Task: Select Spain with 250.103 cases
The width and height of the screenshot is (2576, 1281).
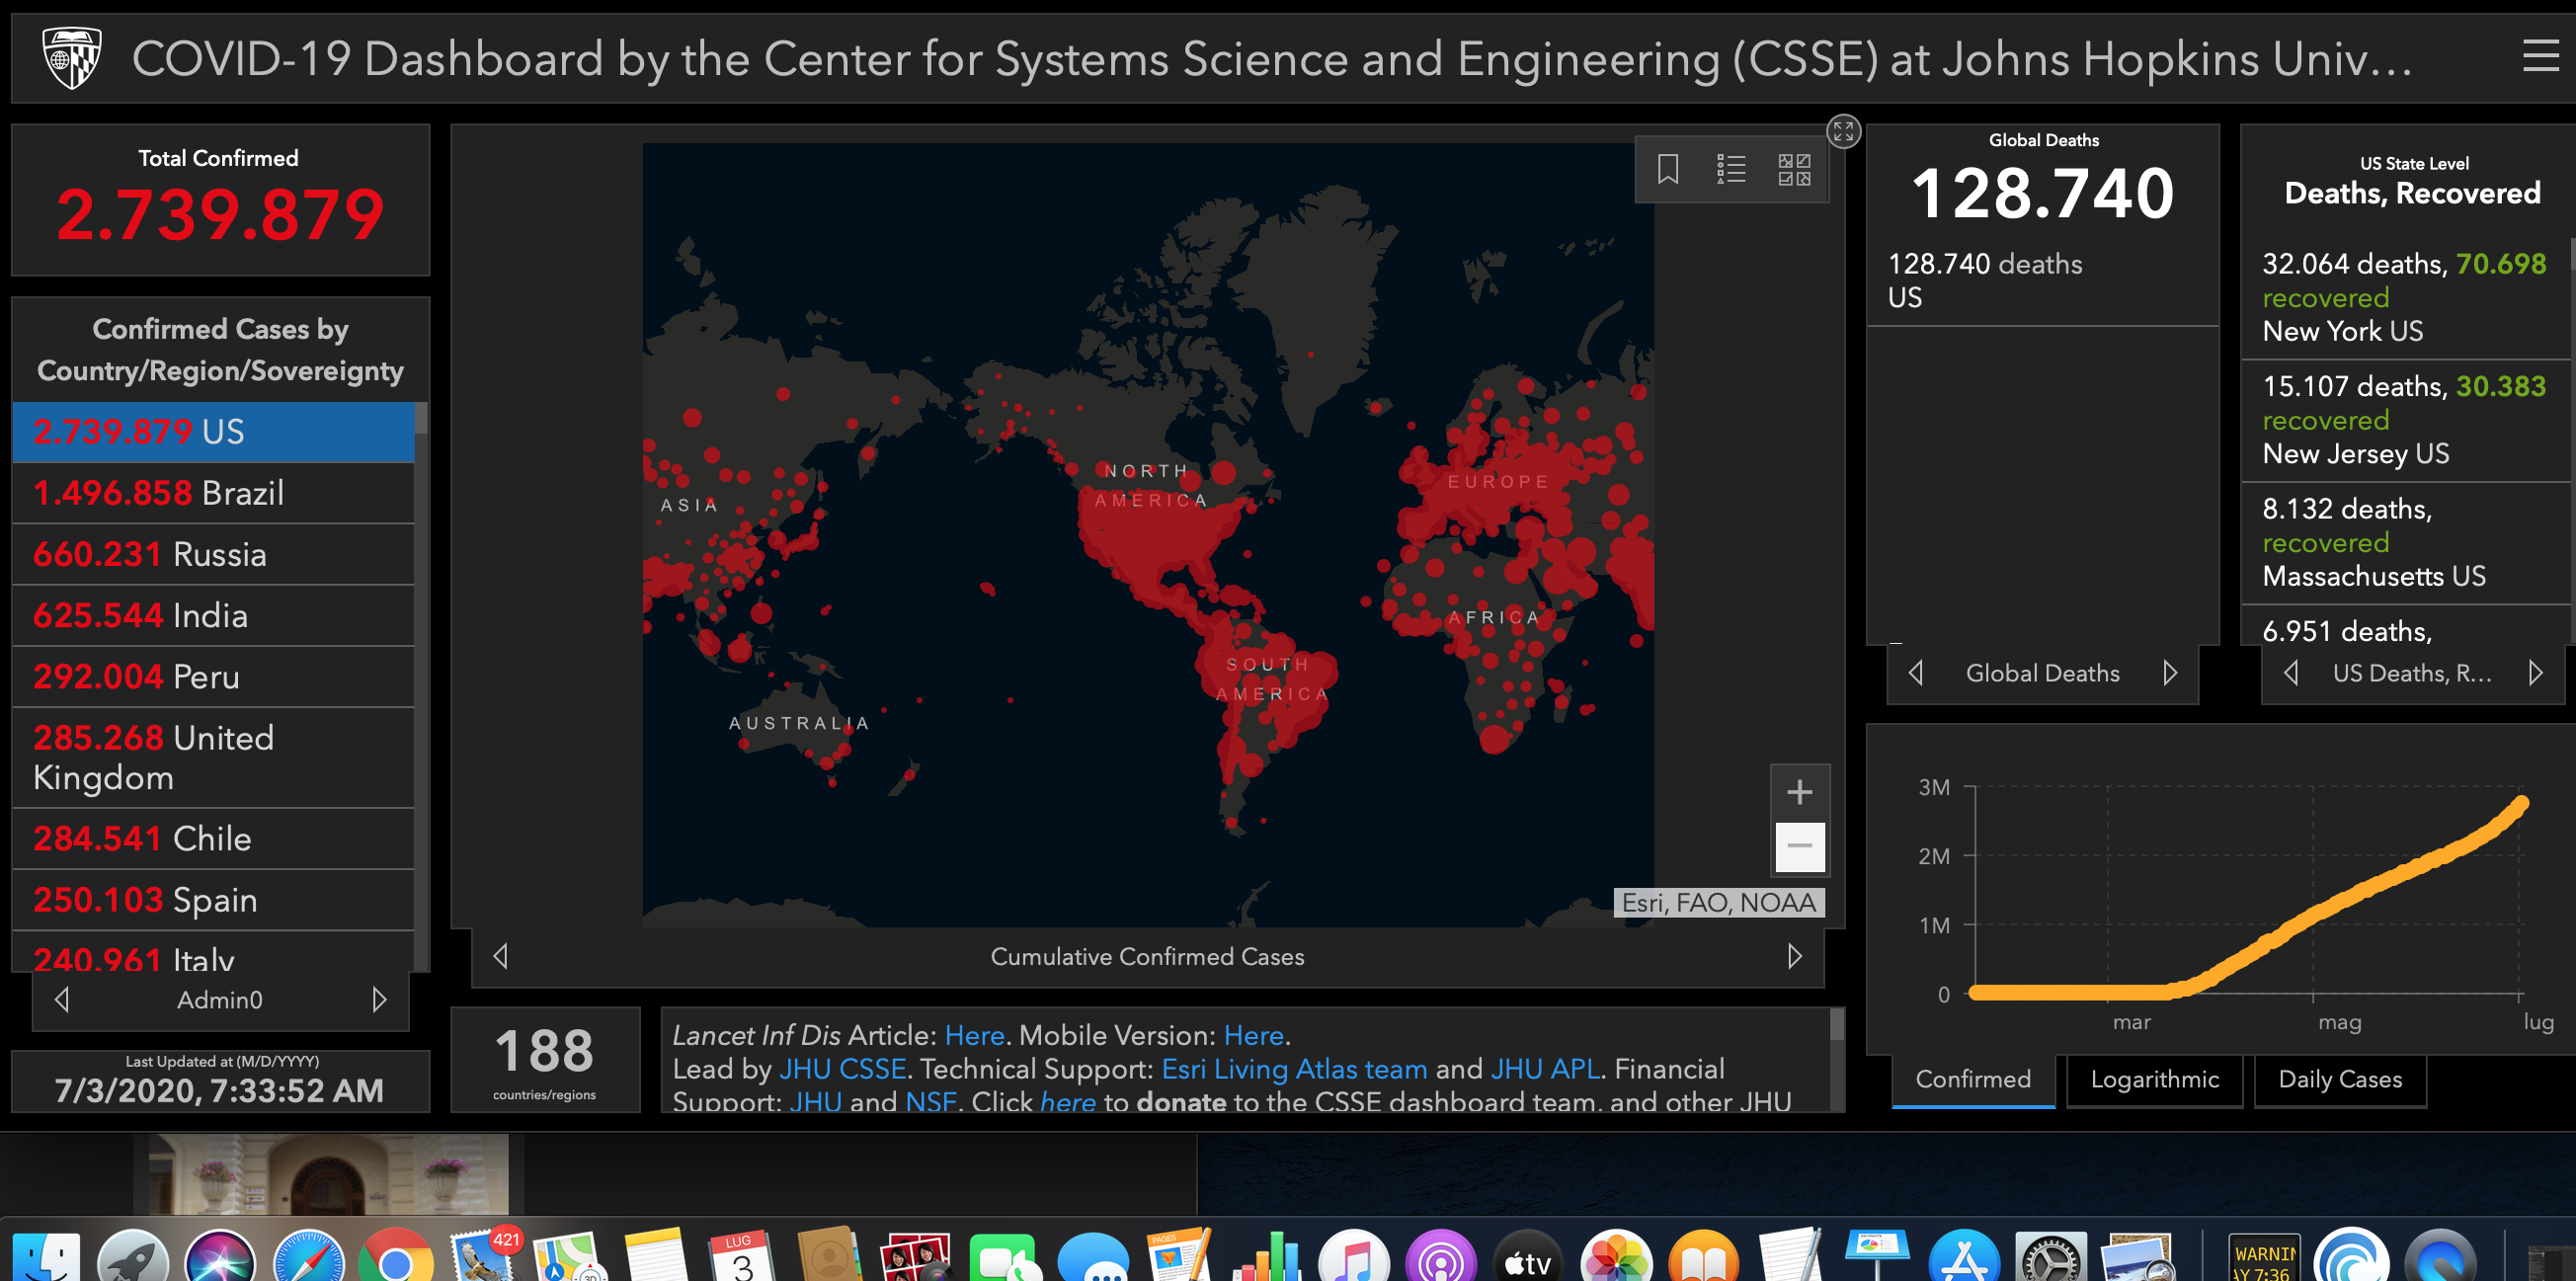Action: tap(214, 899)
